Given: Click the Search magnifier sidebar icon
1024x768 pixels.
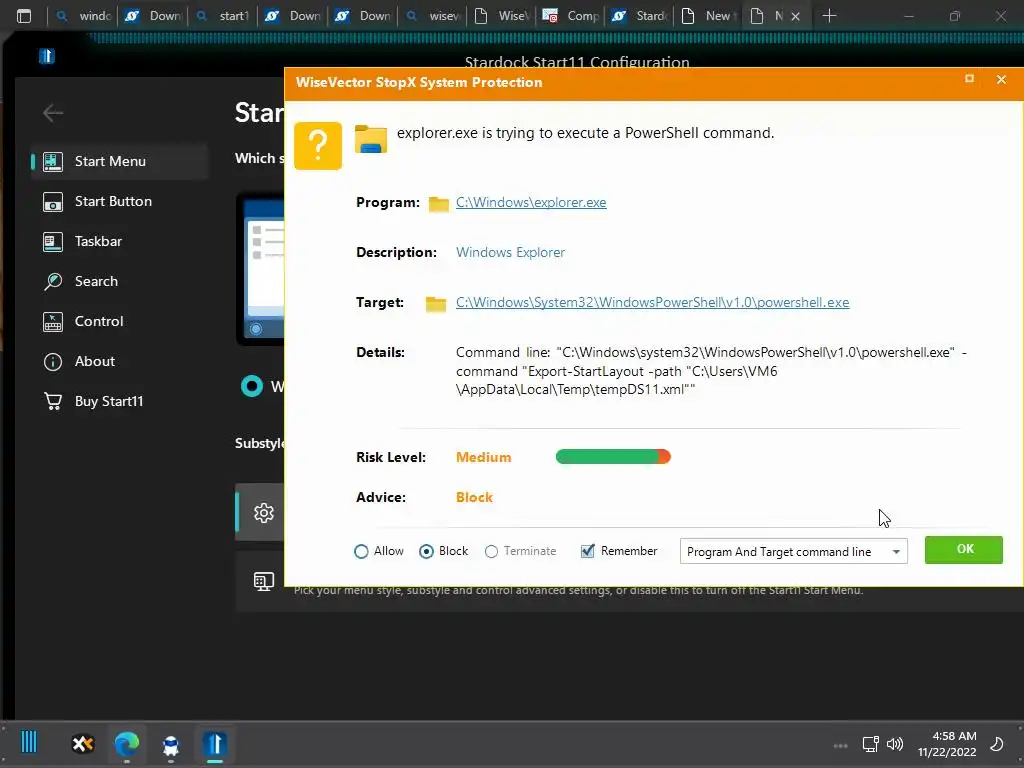Looking at the screenshot, I should tap(53, 281).
